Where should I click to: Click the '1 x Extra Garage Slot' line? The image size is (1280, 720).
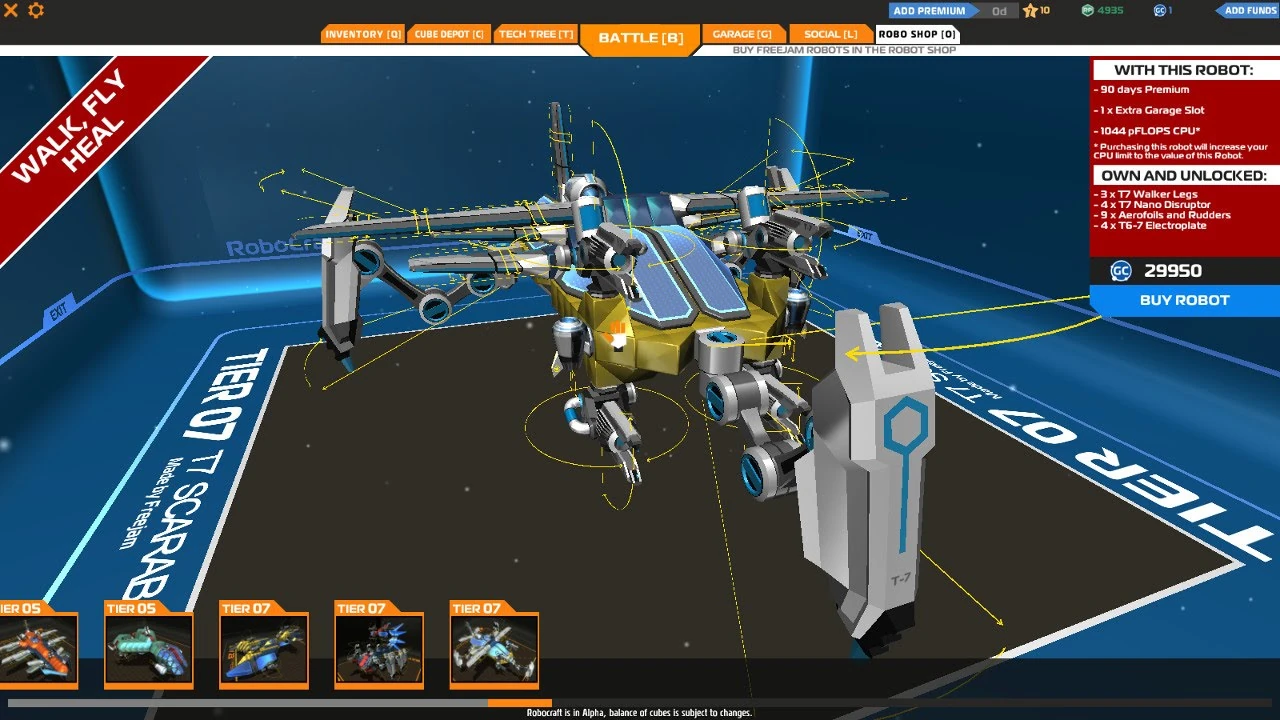click(x=1149, y=111)
